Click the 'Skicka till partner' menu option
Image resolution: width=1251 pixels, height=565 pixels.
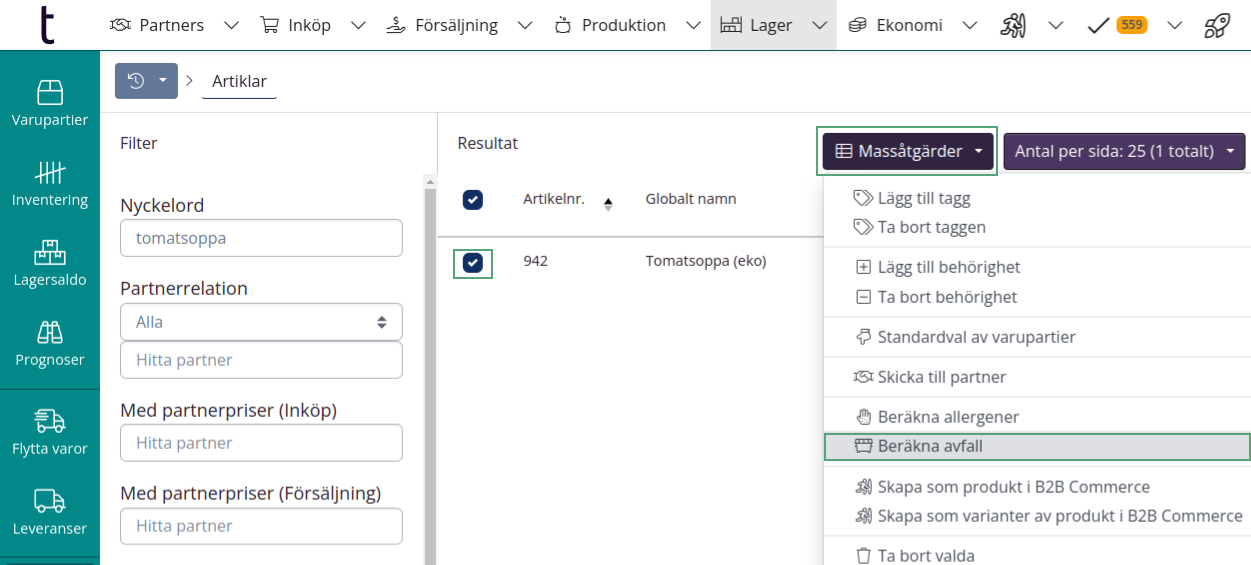(941, 377)
